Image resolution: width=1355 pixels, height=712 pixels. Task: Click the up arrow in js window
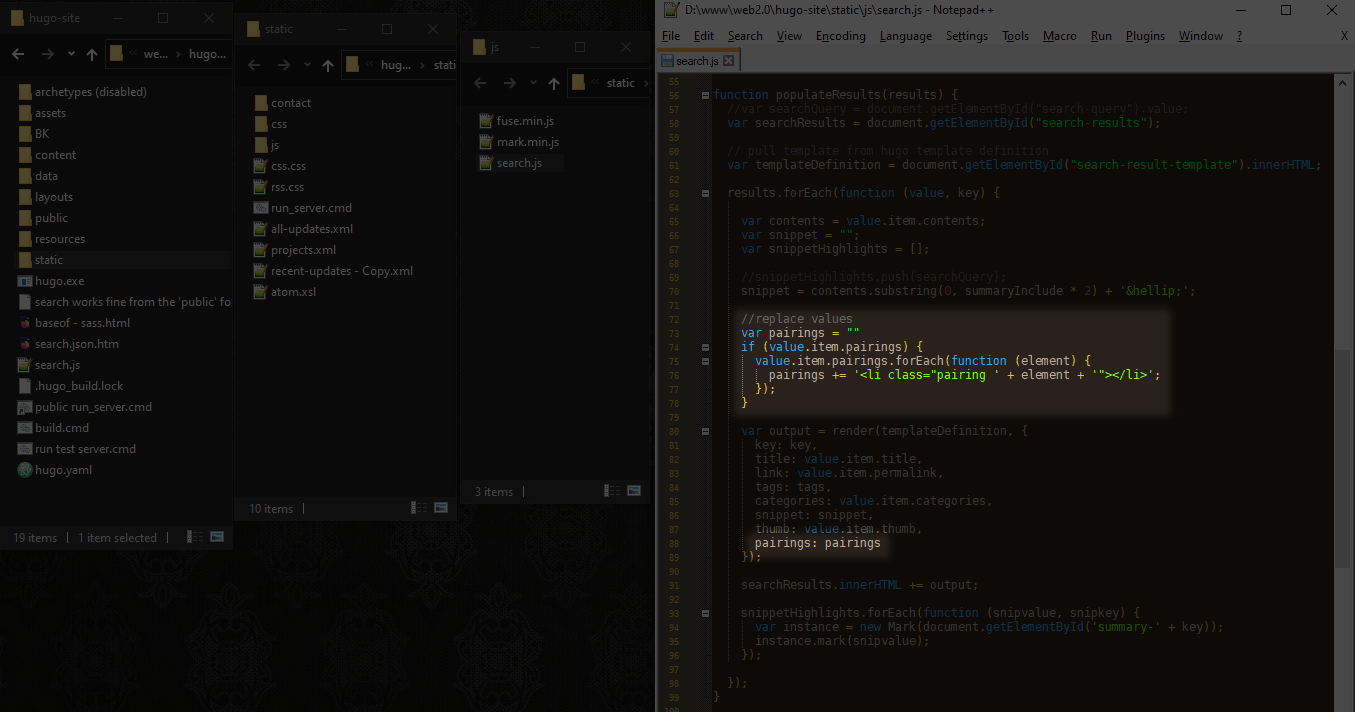553,83
